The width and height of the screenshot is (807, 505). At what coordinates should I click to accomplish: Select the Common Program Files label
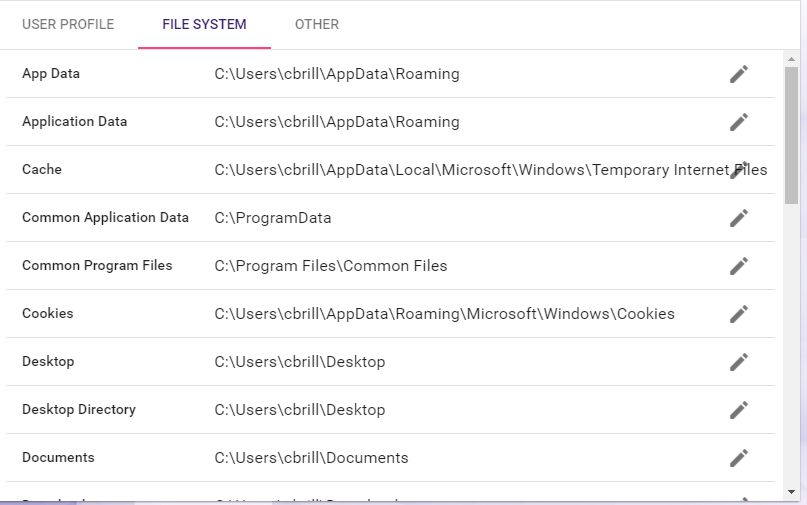[x=97, y=266]
